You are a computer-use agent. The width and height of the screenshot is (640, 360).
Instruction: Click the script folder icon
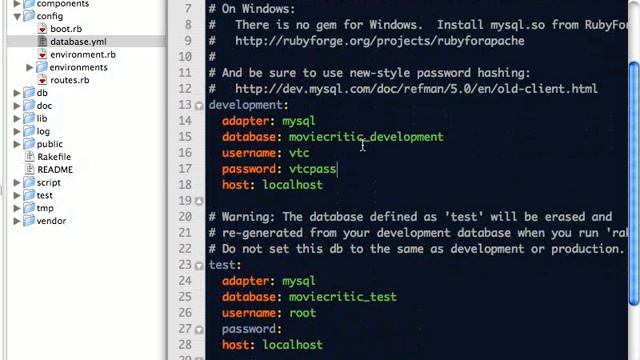(29, 182)
